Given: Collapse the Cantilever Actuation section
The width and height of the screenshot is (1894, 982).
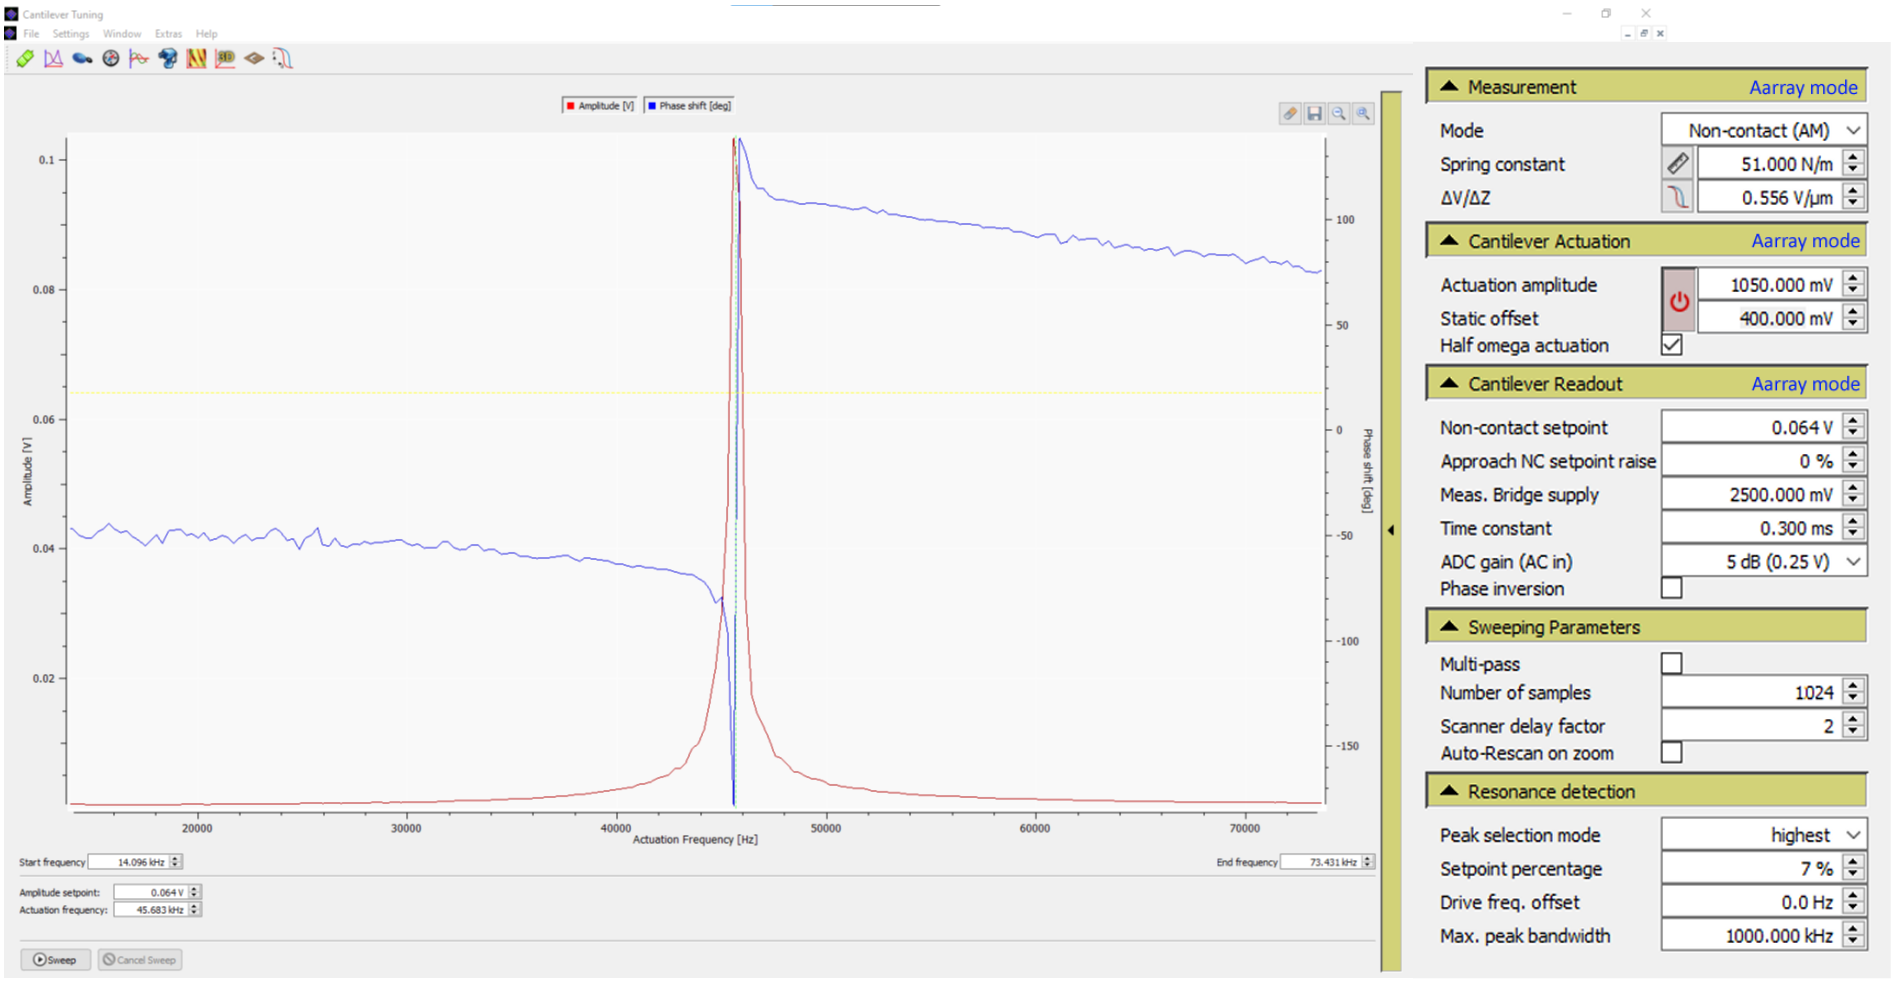Looking at the screenshot, I should tap(1449, 241).
